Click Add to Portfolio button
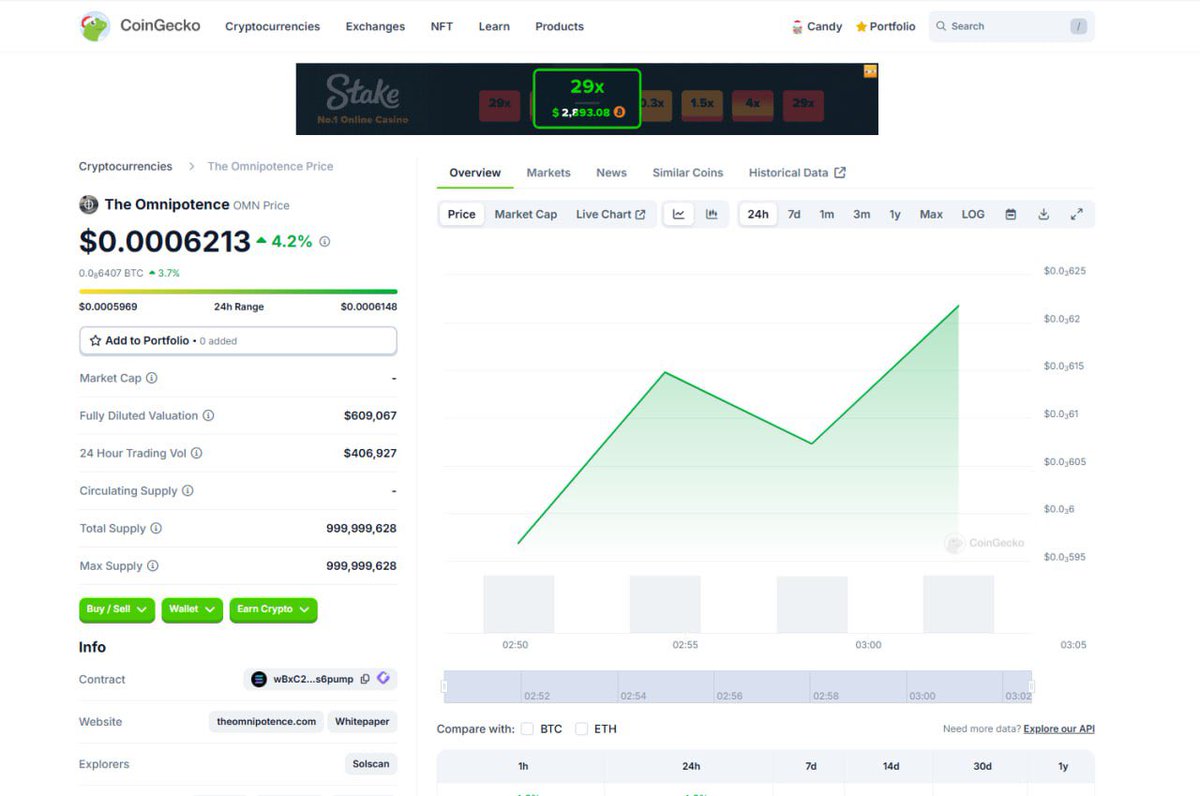Viewport: 1200px width, 796px height. tap(238, 341)
